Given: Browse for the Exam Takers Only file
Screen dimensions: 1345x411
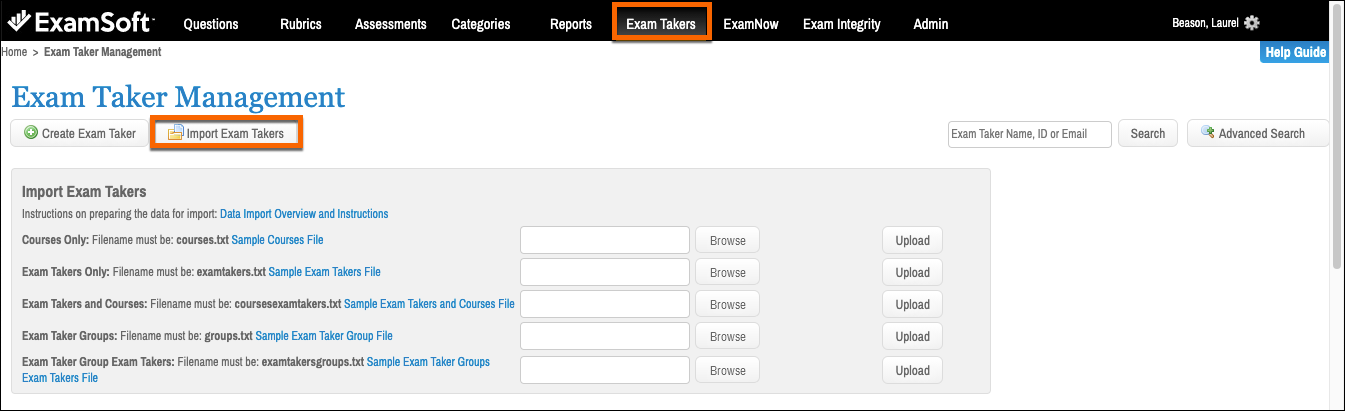Looking at the screenshot, I should (728, 272).
